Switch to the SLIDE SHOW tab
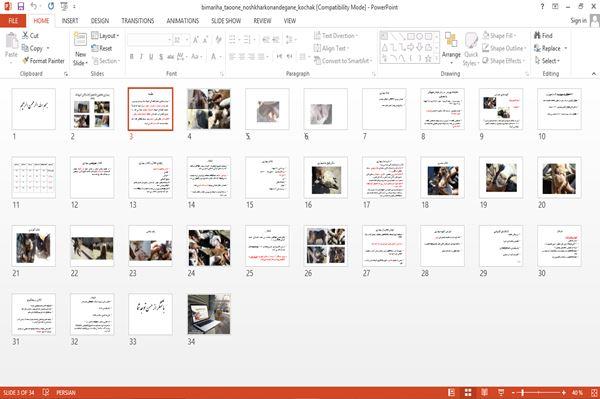Screen dimensions: 600x399 coord(226,21)
